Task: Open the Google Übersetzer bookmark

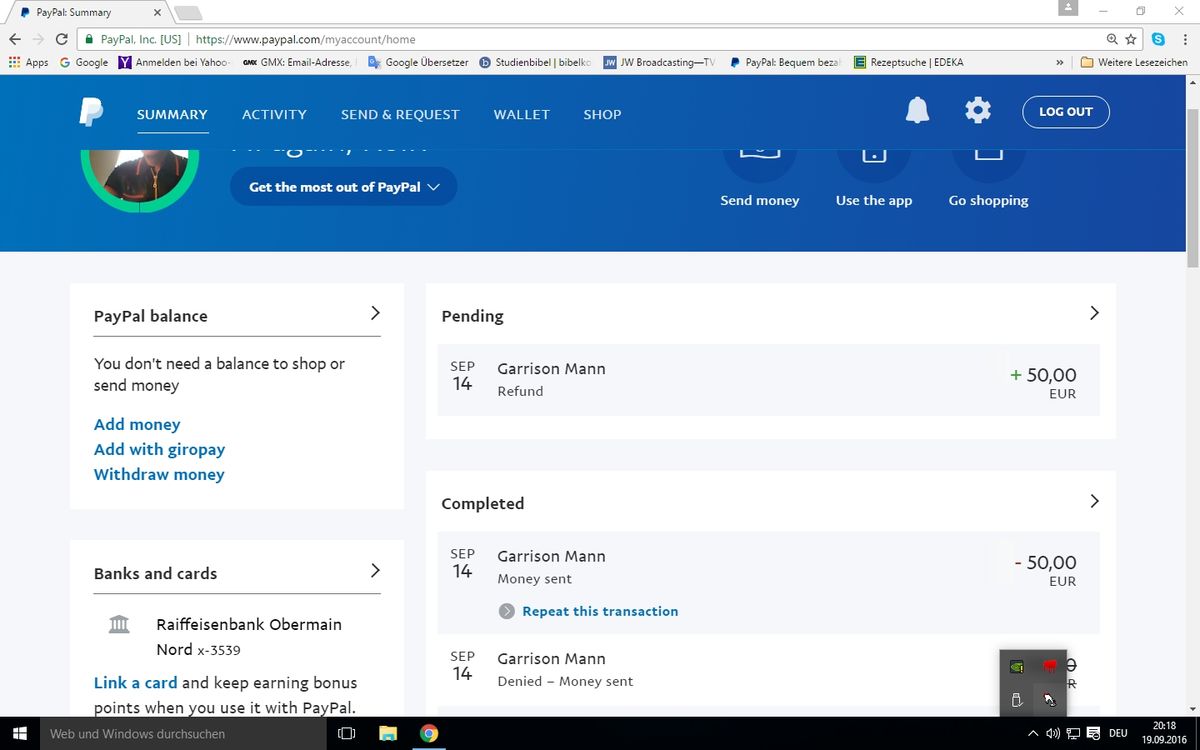Action: (x=418, y=62)
